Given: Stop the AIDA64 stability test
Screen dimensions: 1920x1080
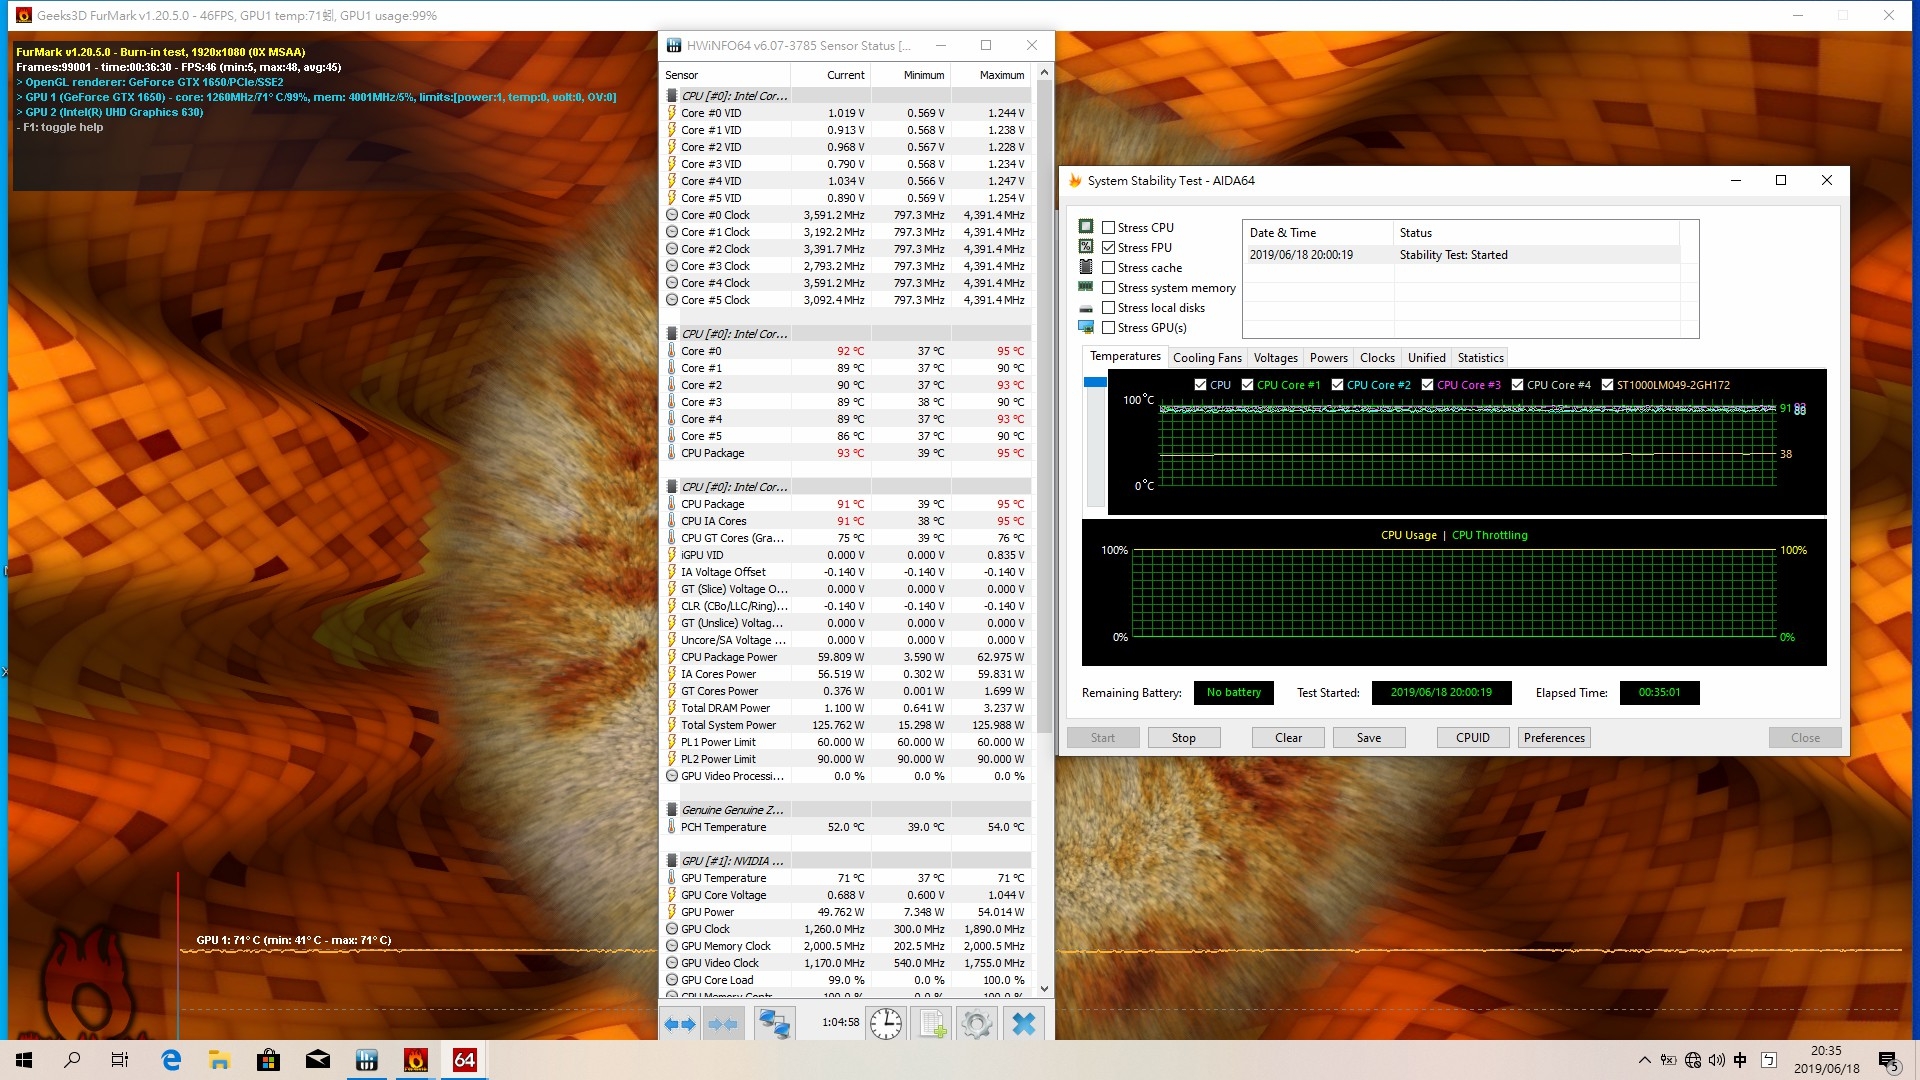Looking at the screenshot, I should pyautogui.click(x=1183, y=737).
